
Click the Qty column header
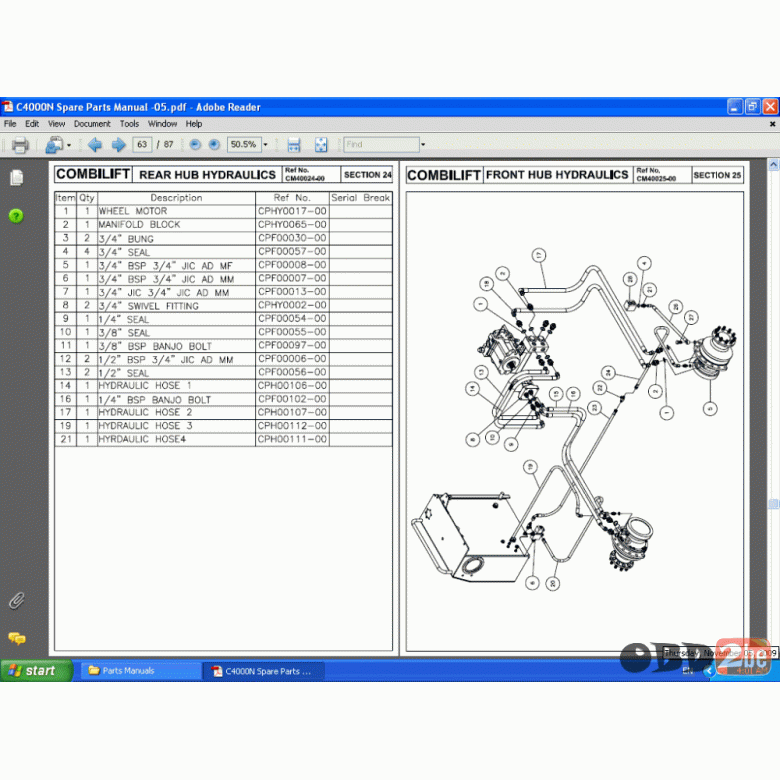87,197
